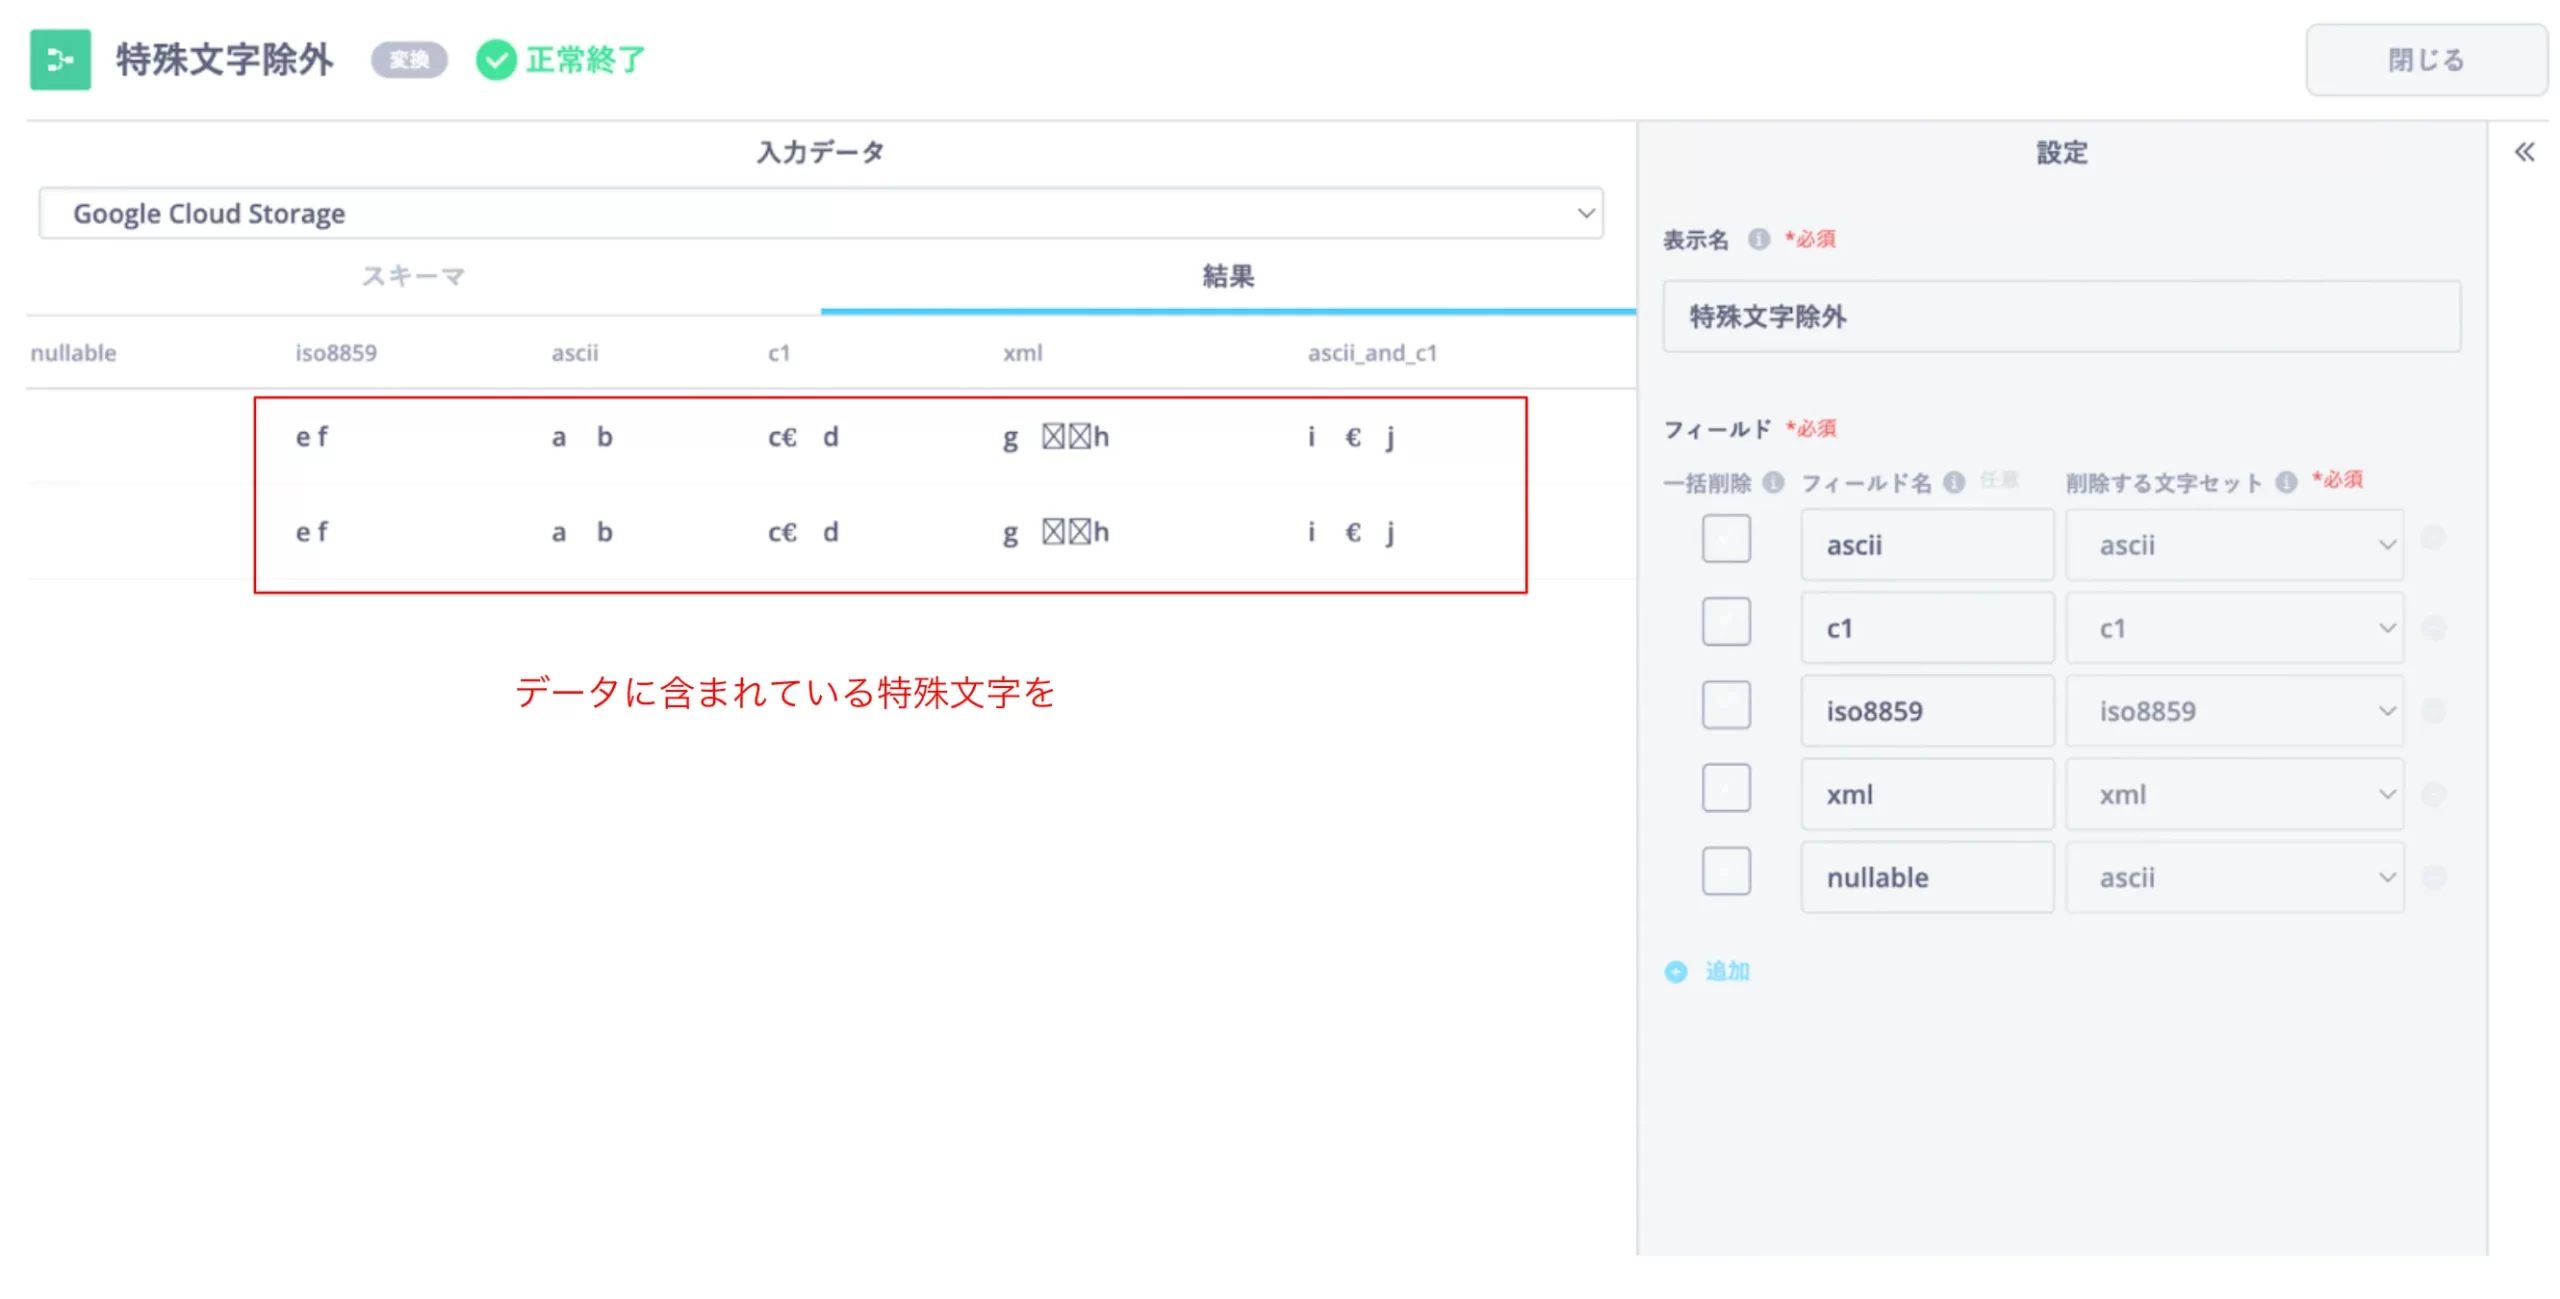Click info icon next to 削除する文字セット
2560x1299 pixels.
click(x=2286, y=483)
